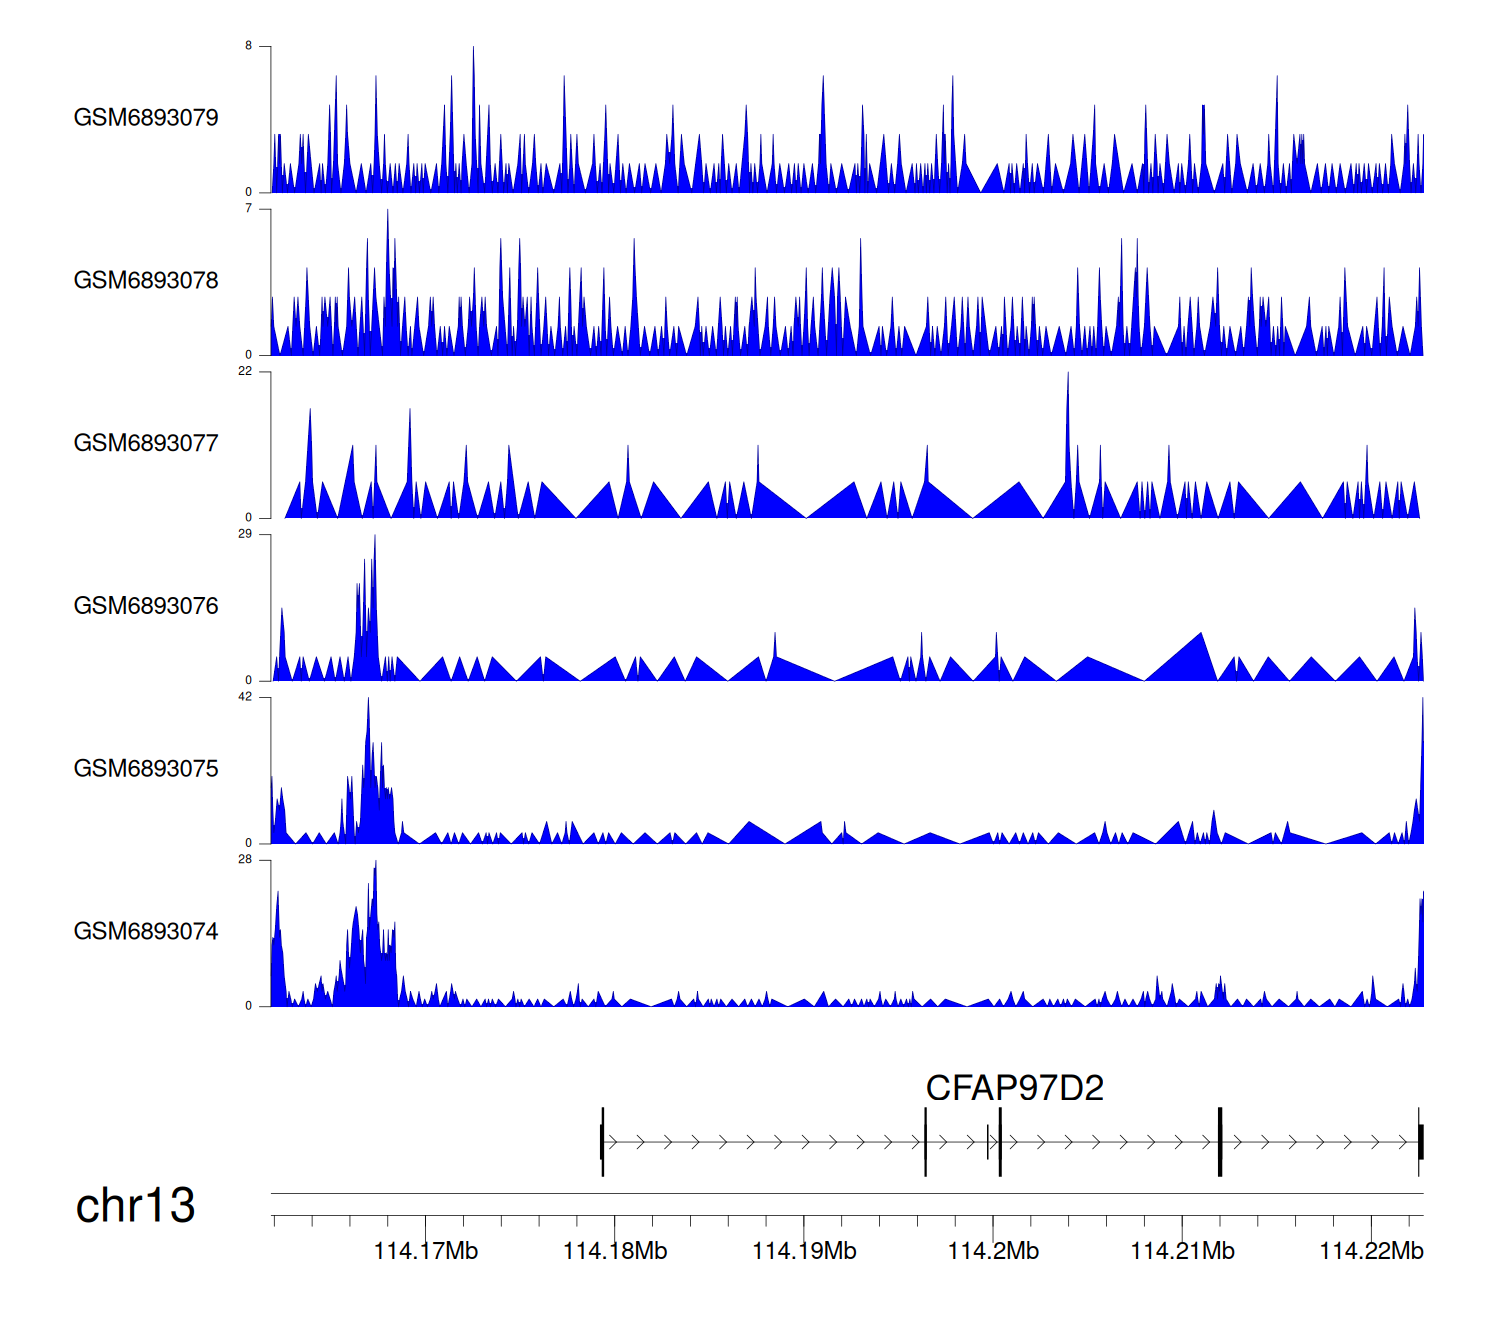Click the 114.21Mb axis tick label
The height and width of the screenshot is (1320, 1500).
click(x=1182, y=1252)
